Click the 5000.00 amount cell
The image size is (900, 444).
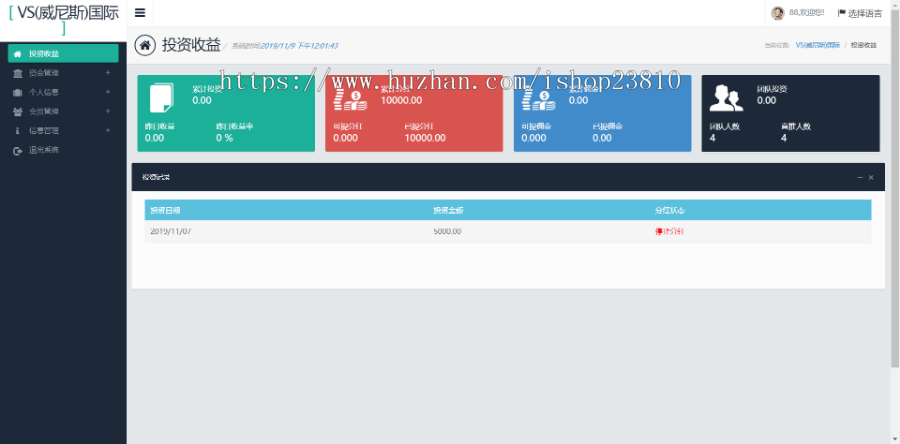447,231
